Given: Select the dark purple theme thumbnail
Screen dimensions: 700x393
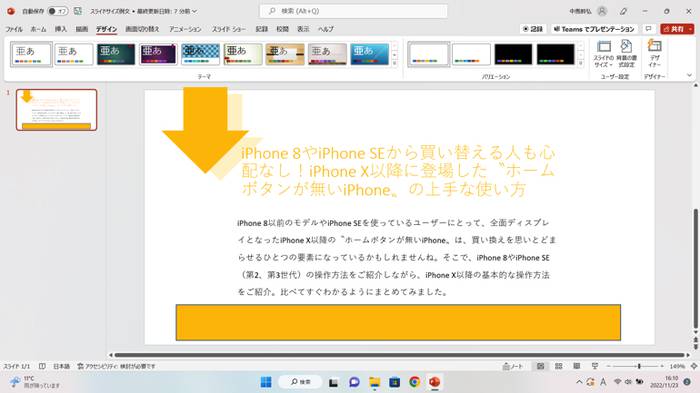Looking at the screenshot, I should tap(158, 54).
